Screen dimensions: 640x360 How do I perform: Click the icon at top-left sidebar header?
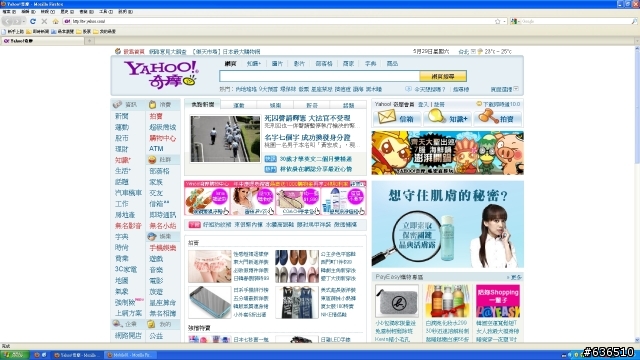pyautogui.click(x=118, y=104)
